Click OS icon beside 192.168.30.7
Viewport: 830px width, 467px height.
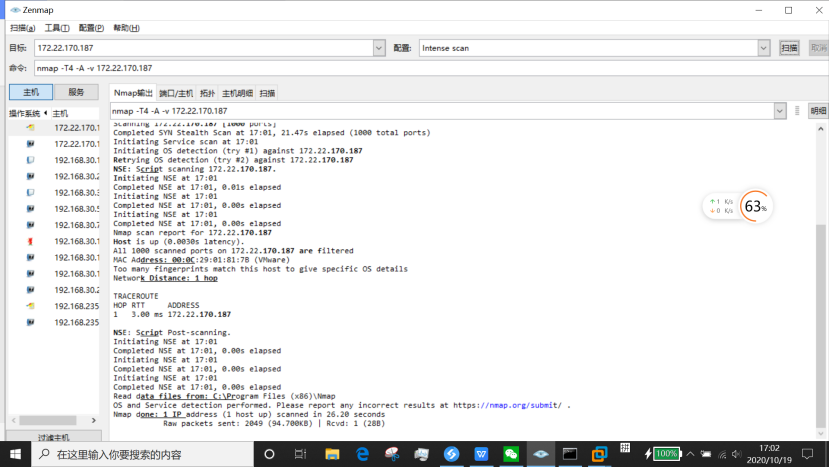tap(30, 225)
